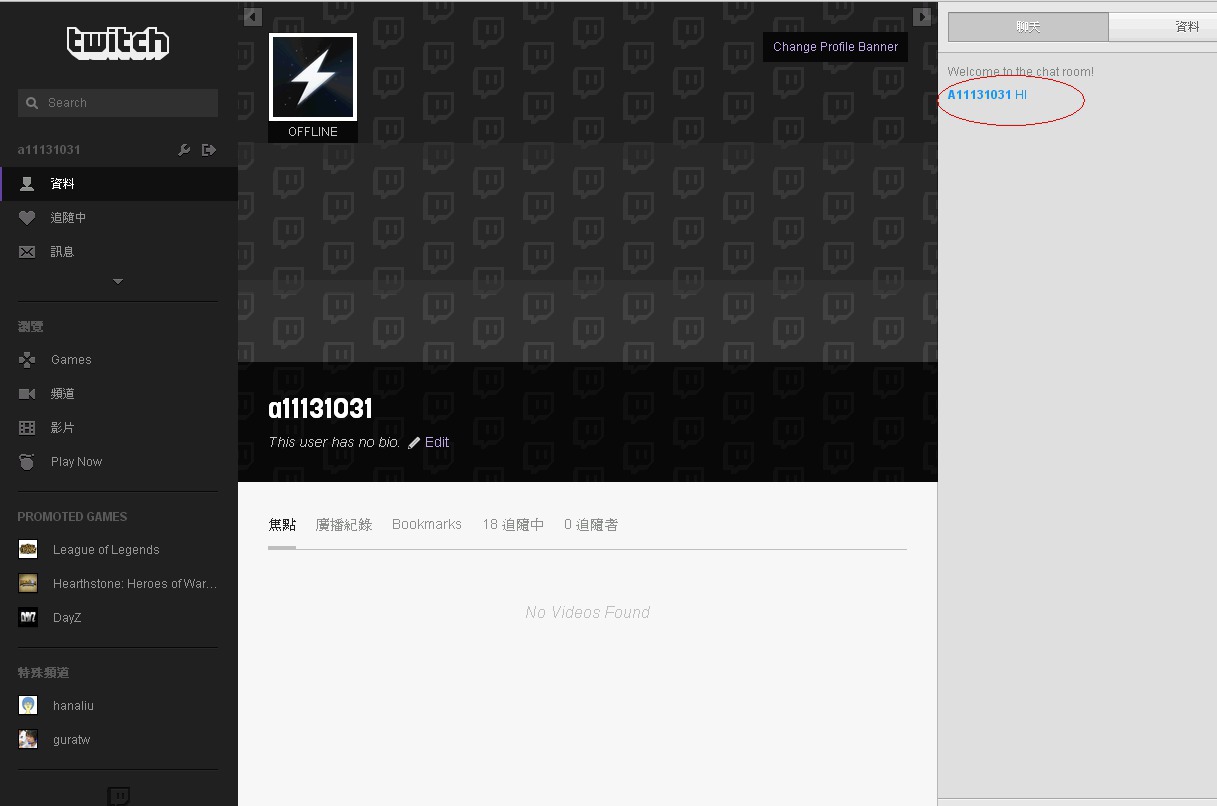The width and height of the screenshot is (1217, 806).
Task: Click the lightning bolt profile picture
Action: coord(313,78)
